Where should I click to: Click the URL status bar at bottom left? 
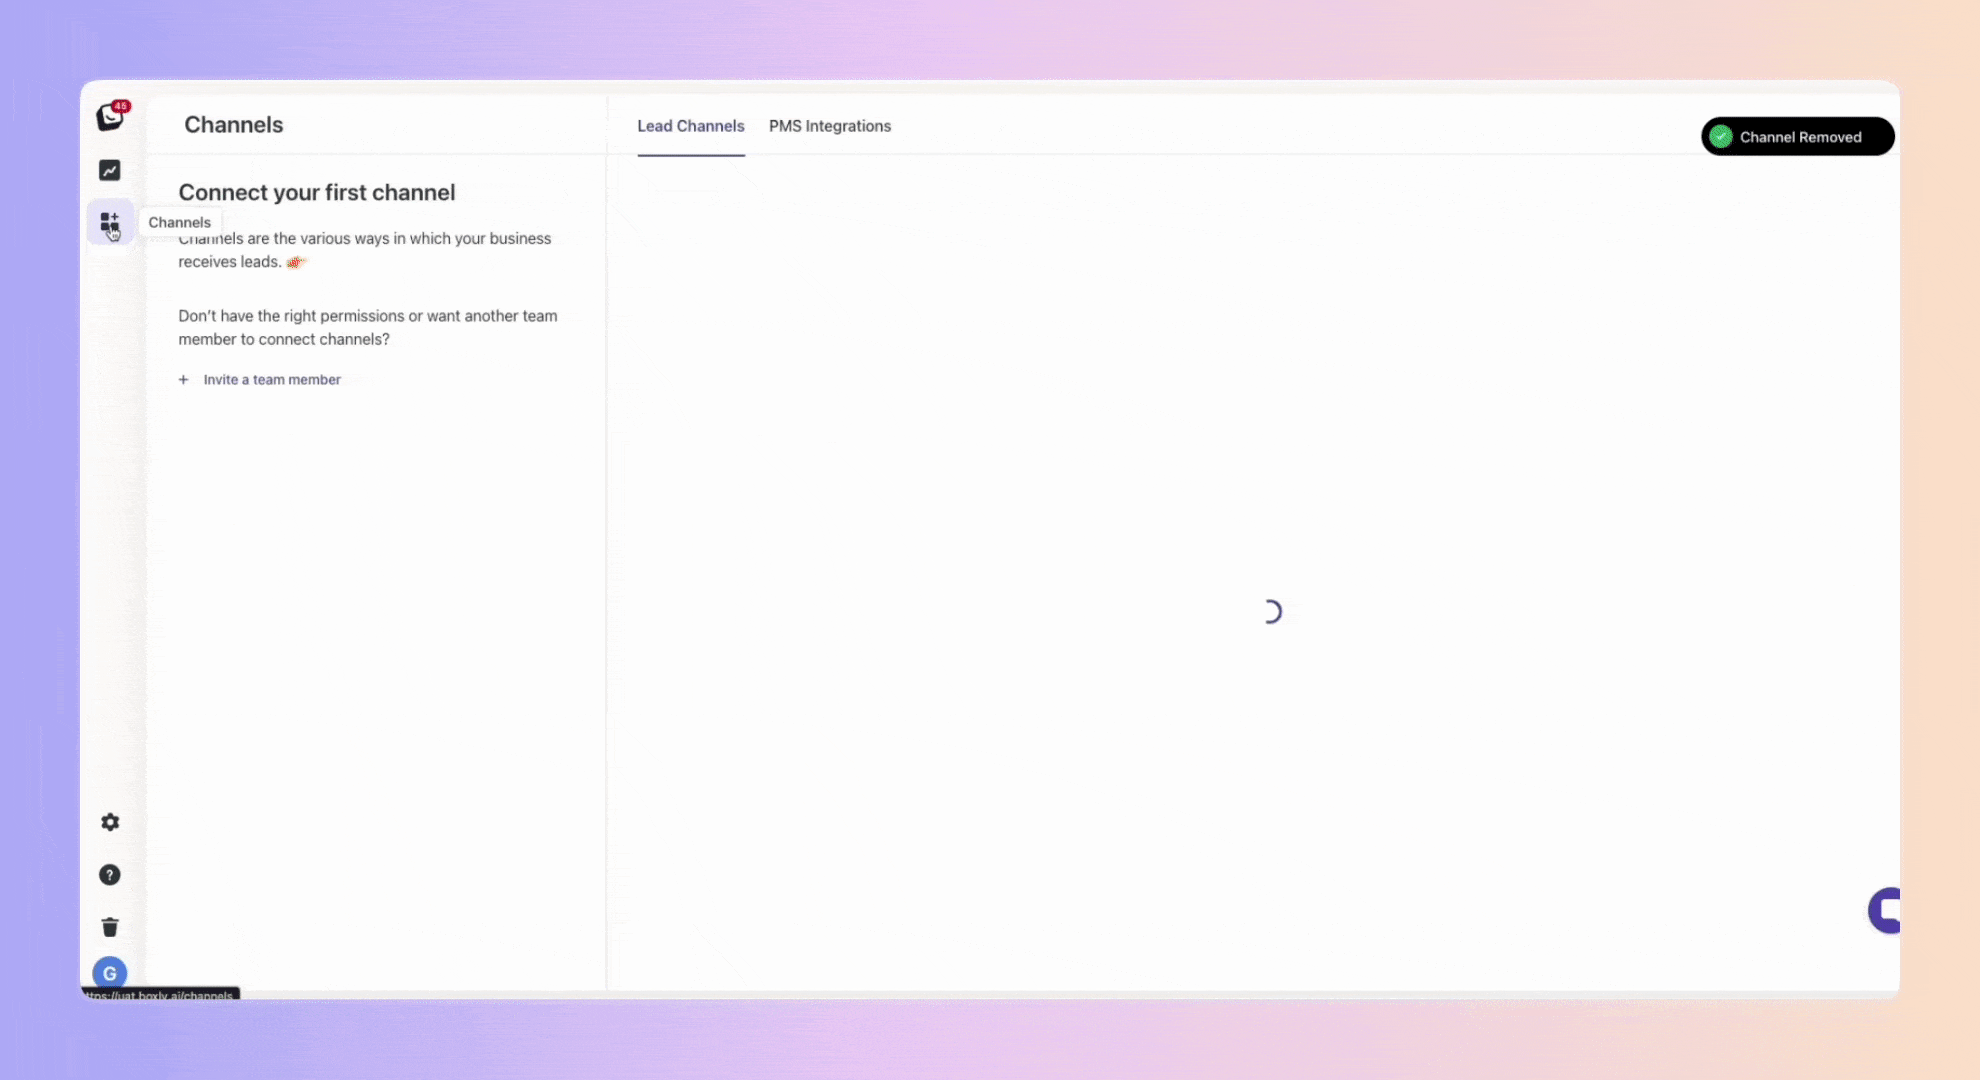click(x=160, y=995)
